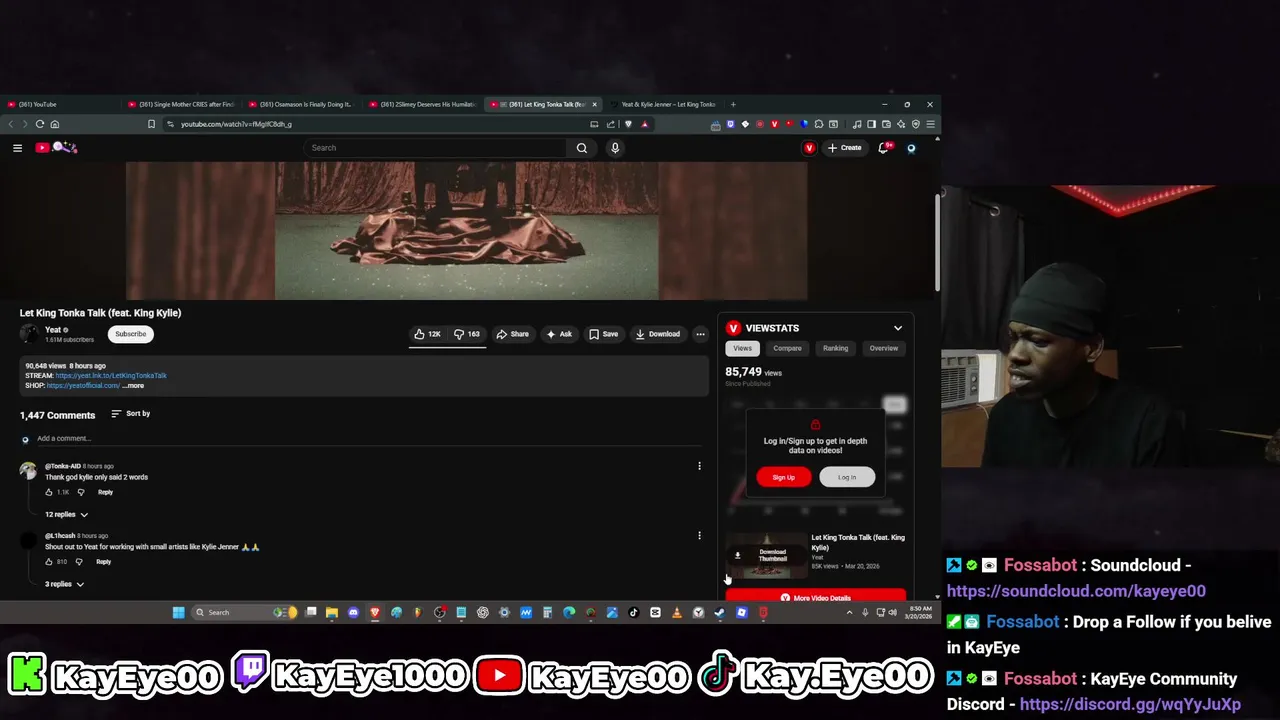Expand 12 replies under Tonka-AID comment
Screen dimensions: 1280x720
(x=66, y=514)
